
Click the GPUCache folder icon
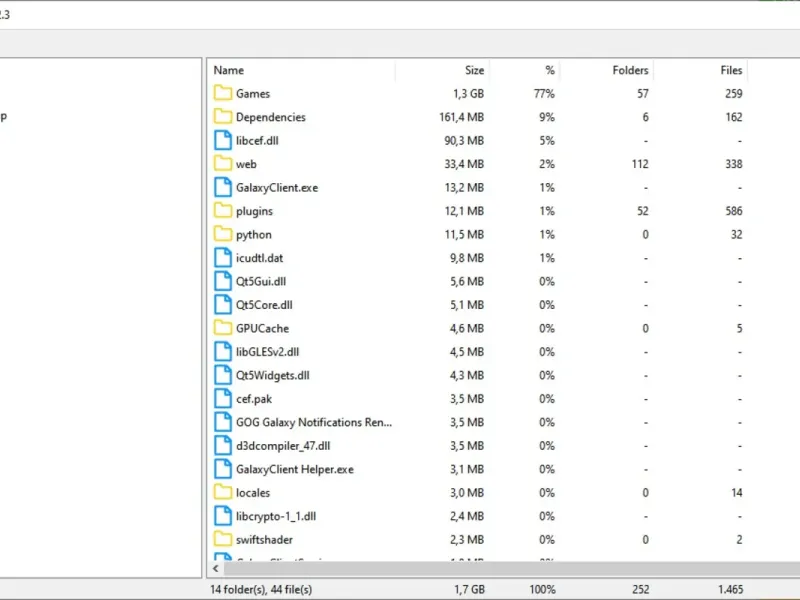222,328
